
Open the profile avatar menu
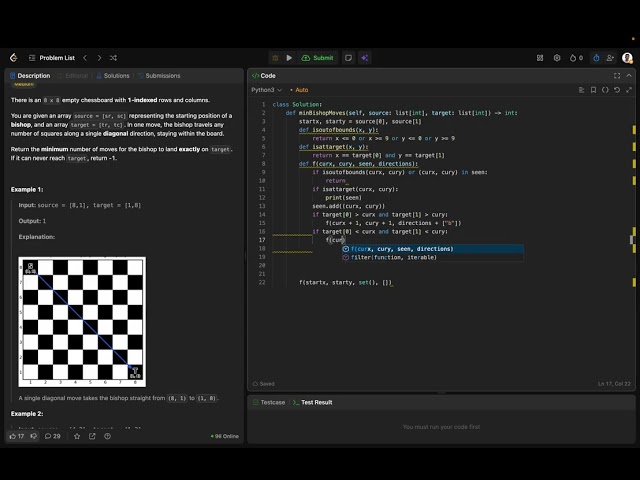(x=627, y=58)
